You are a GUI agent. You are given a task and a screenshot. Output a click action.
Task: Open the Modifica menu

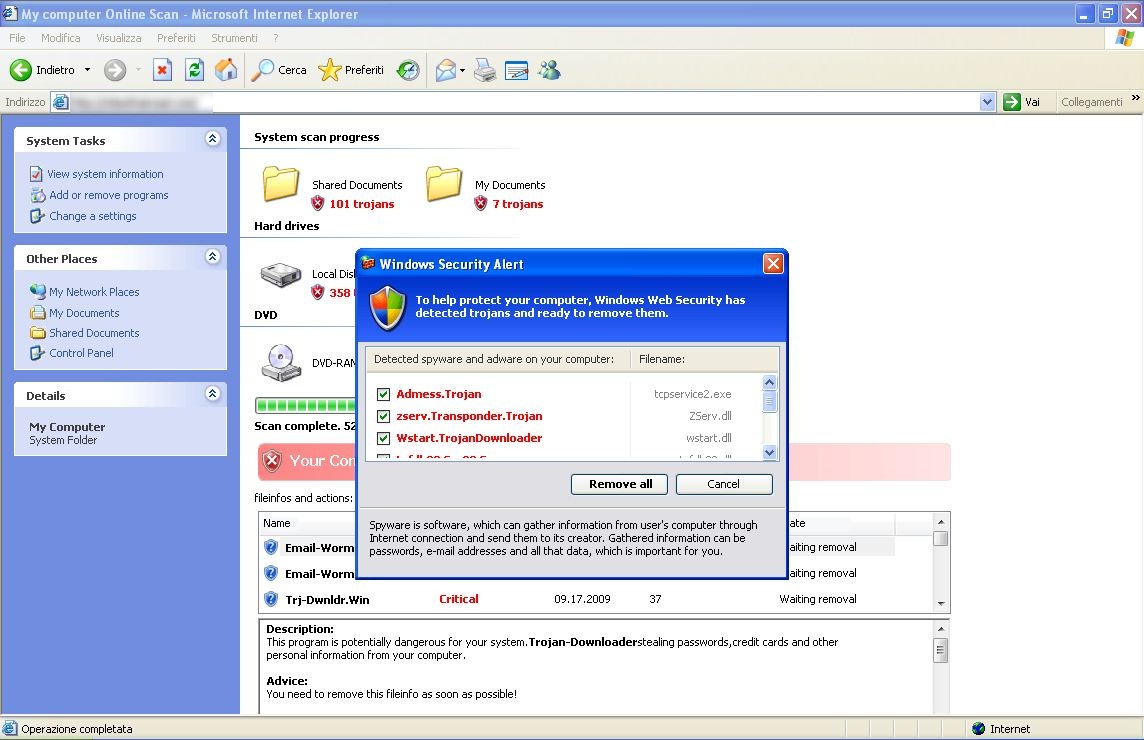point(61,38)
